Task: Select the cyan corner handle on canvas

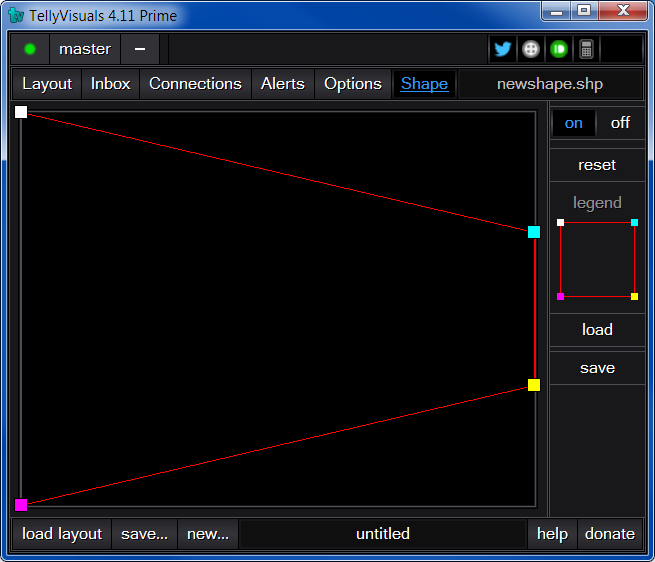Action: (x=534, y=232)
